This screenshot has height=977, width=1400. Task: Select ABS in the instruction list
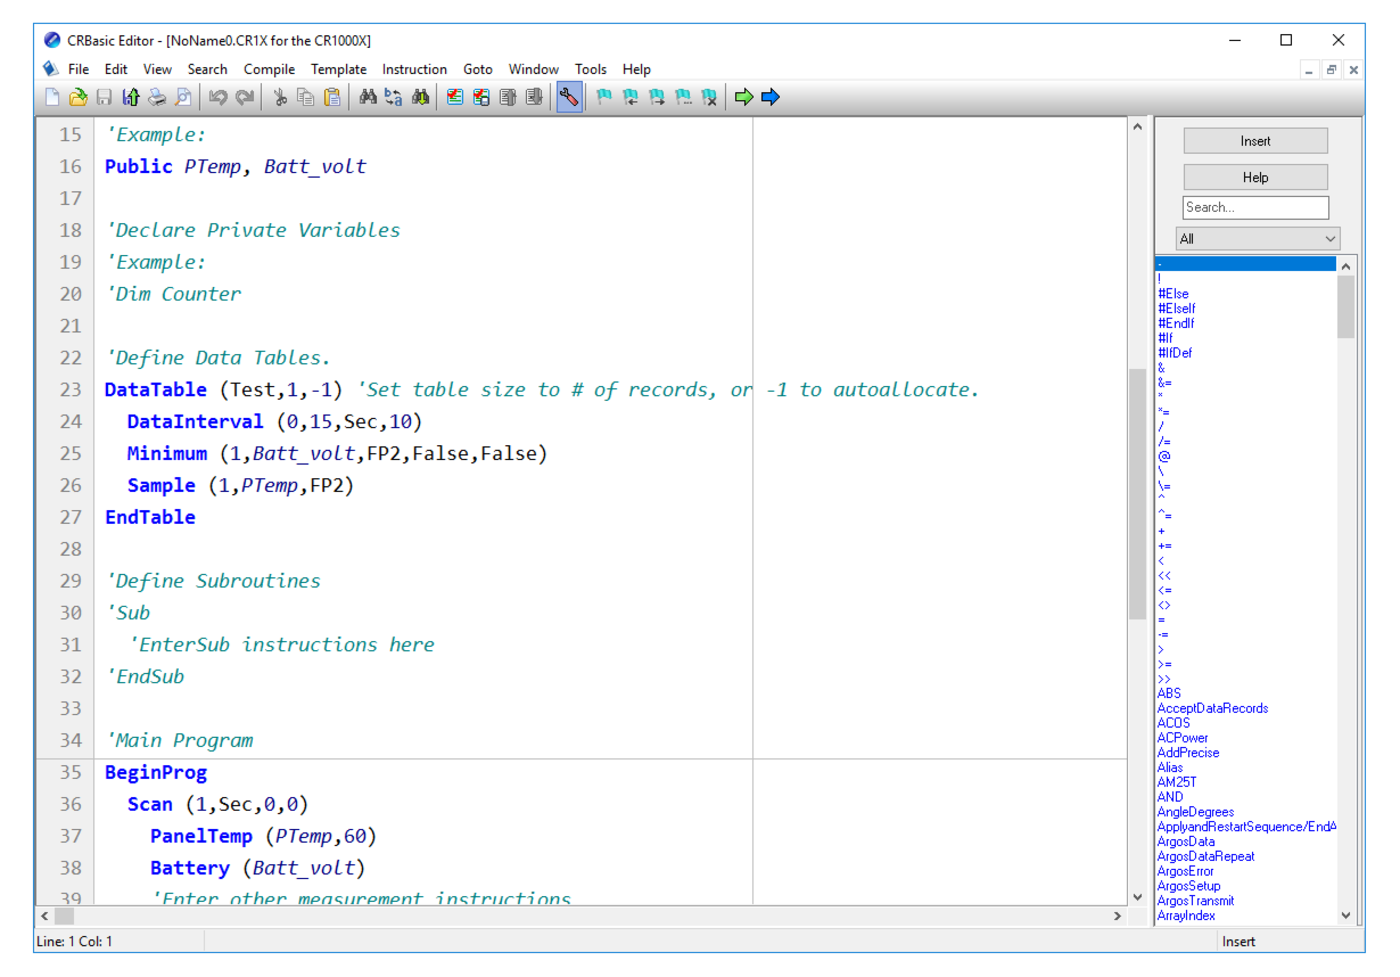coord(1169,693)
